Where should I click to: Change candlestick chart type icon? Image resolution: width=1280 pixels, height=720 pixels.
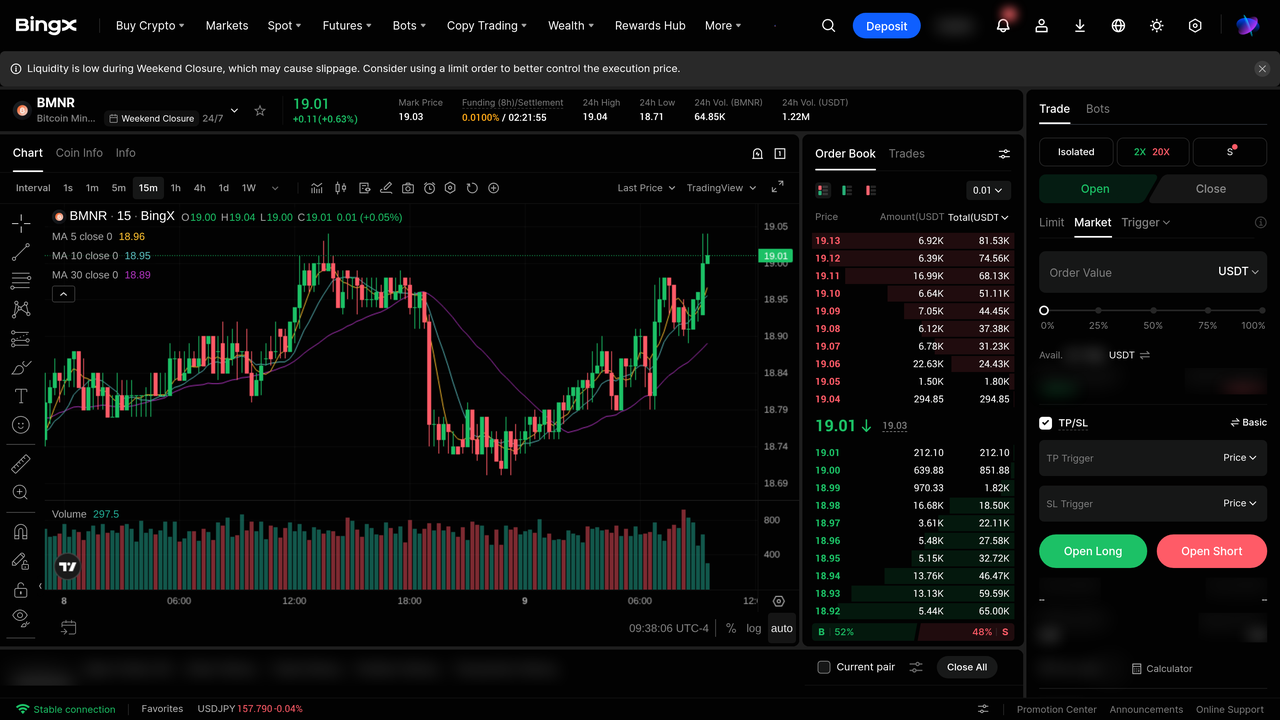340,188
